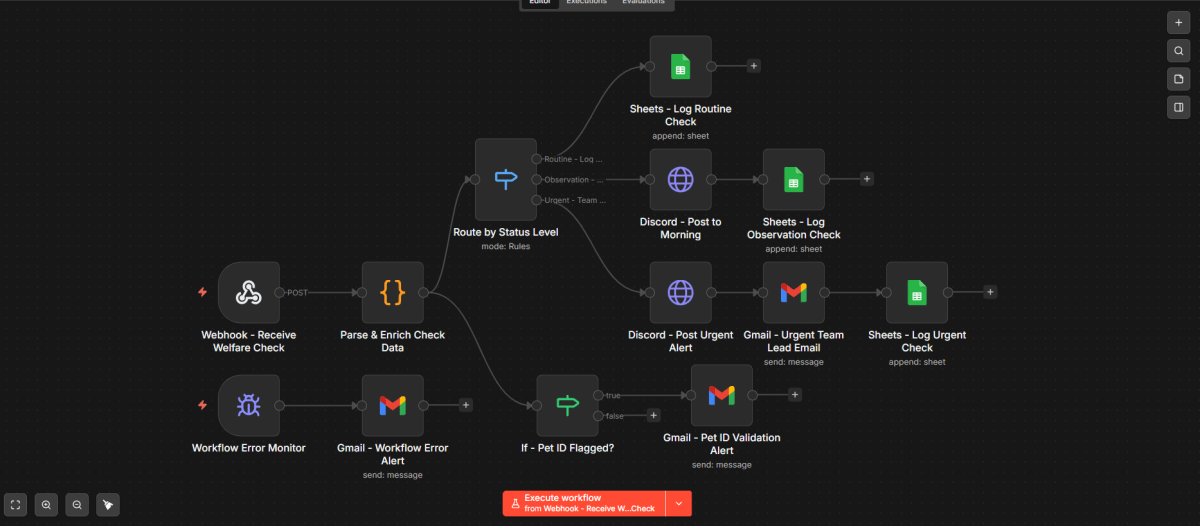Select the Sheets - Log Urgent Check node
1200x526 pixels.
pos(916,293)
